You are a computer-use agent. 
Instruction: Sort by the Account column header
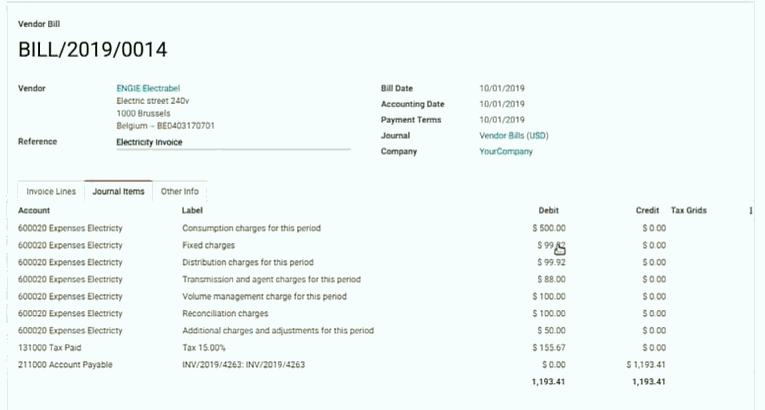[x=34, y=211]
